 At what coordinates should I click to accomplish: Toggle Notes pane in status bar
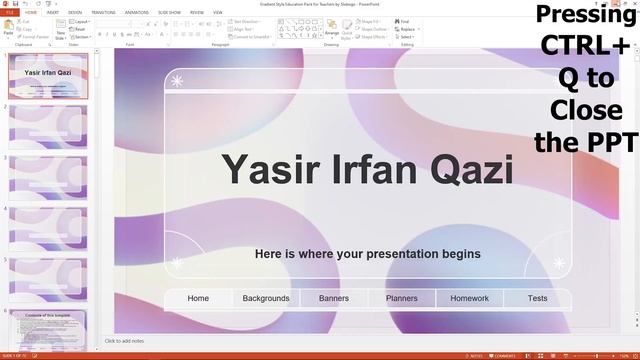[473, 356]
